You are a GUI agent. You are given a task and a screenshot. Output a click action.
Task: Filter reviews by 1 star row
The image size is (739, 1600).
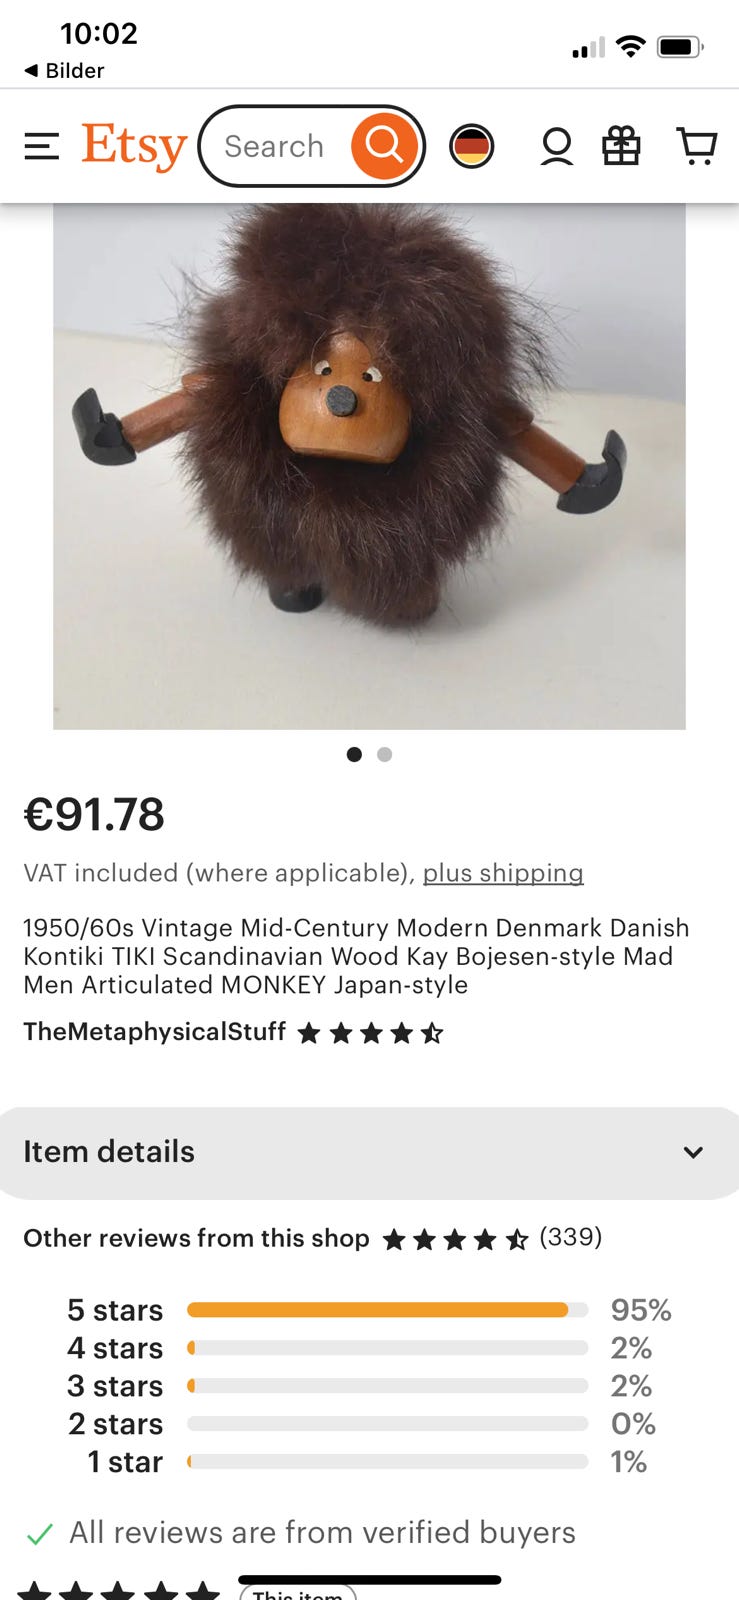pyautogui.click(x=369, y=1462)
